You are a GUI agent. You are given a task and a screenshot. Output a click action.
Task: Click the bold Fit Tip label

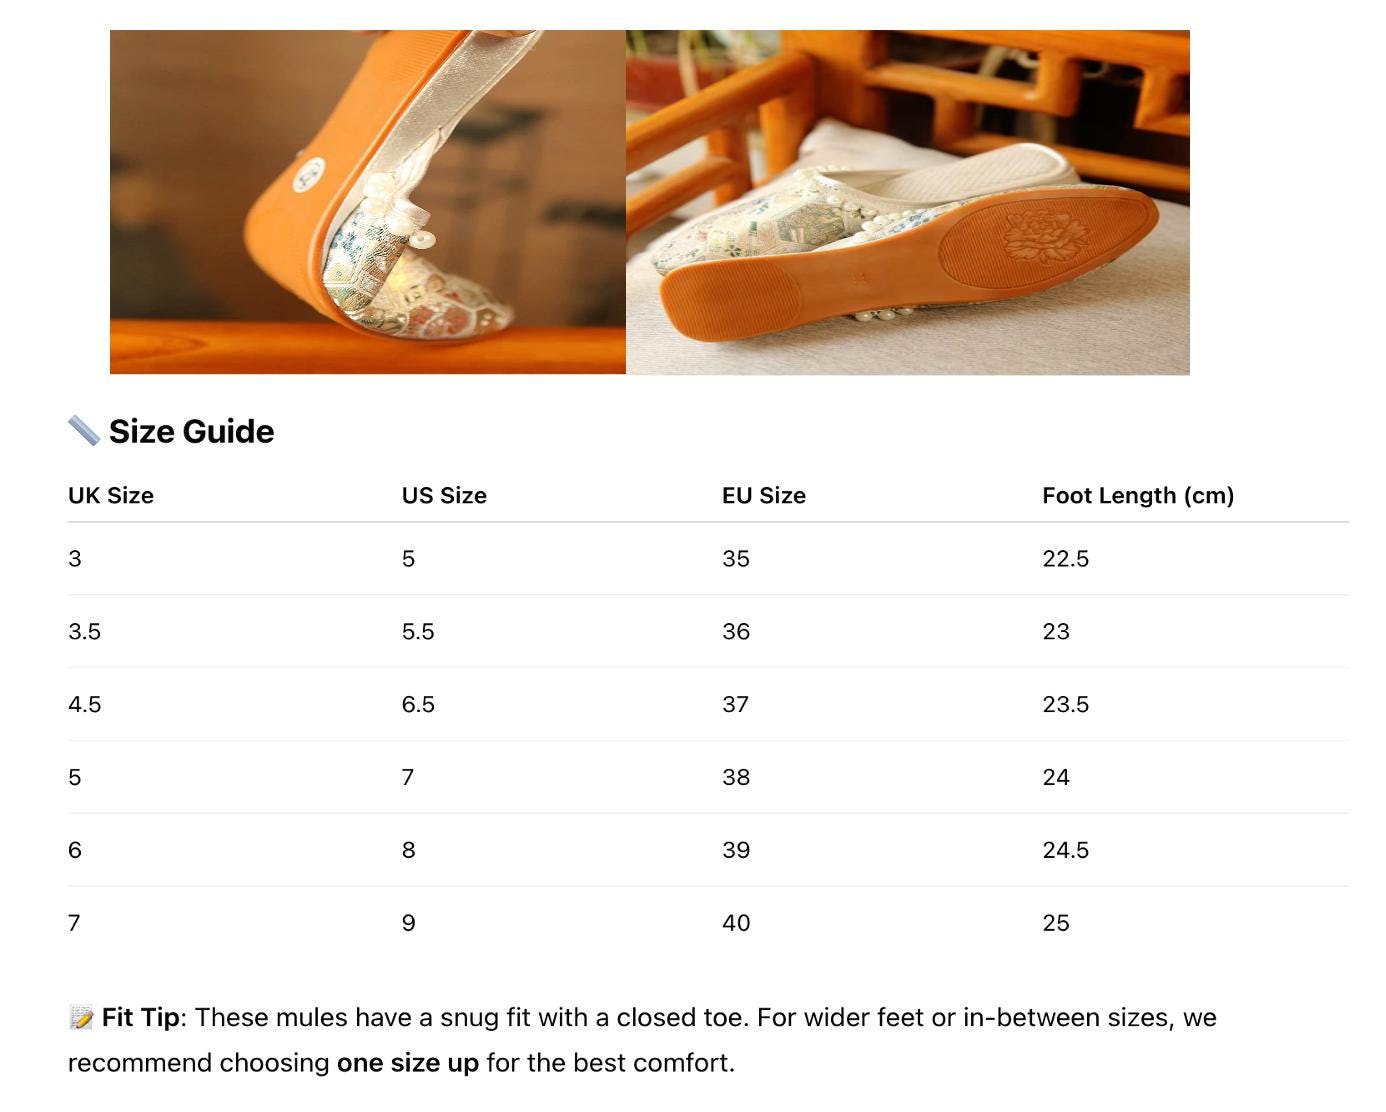pyautogui.click(x=140, y=1018)
